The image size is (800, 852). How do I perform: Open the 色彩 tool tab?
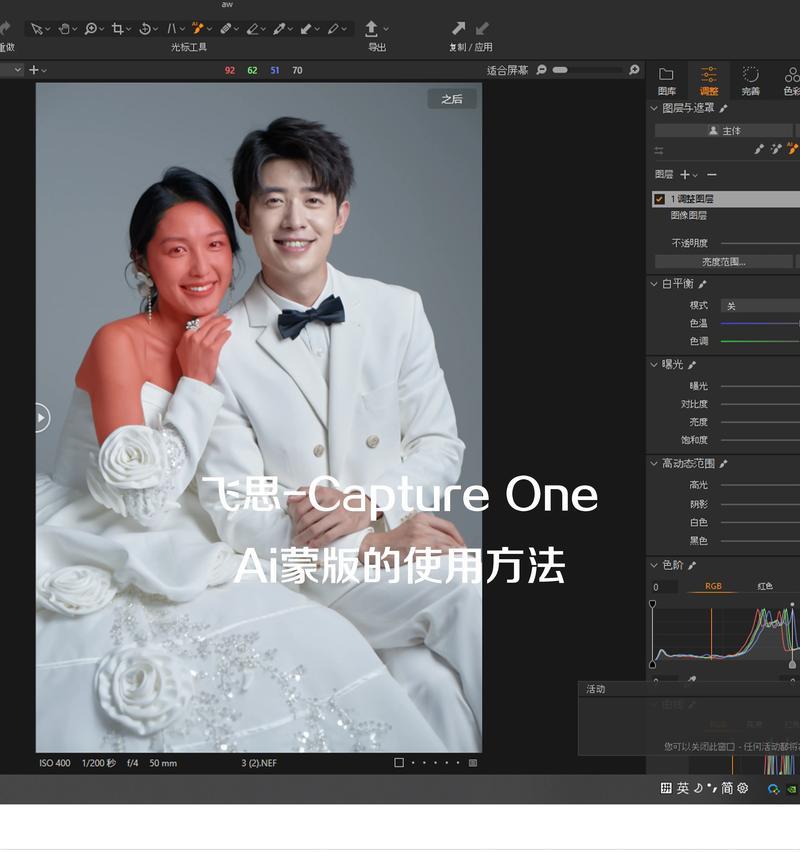[x=791, y=81]
